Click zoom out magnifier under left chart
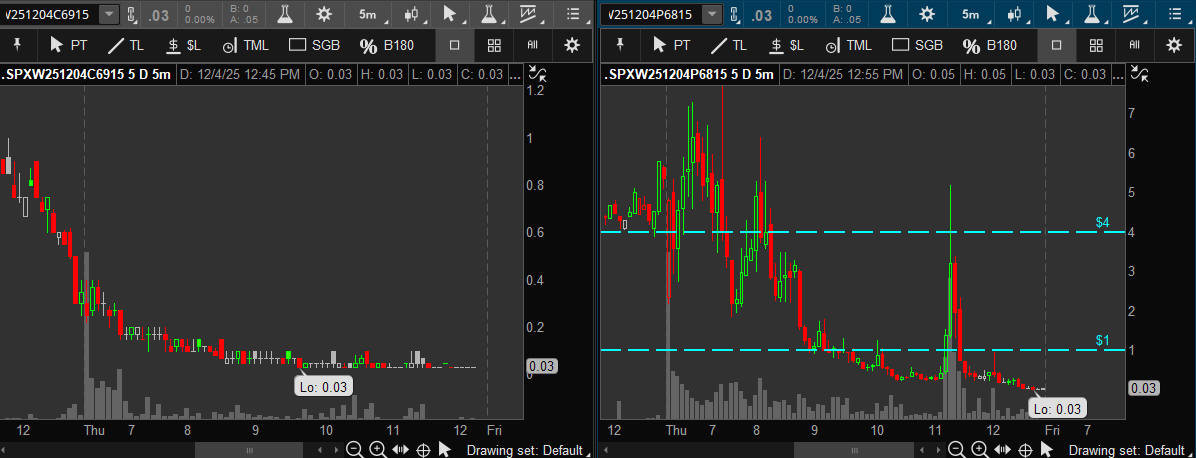Image resolution: width=1196 pixels, height=458 pixels. [x=354, y=449]
